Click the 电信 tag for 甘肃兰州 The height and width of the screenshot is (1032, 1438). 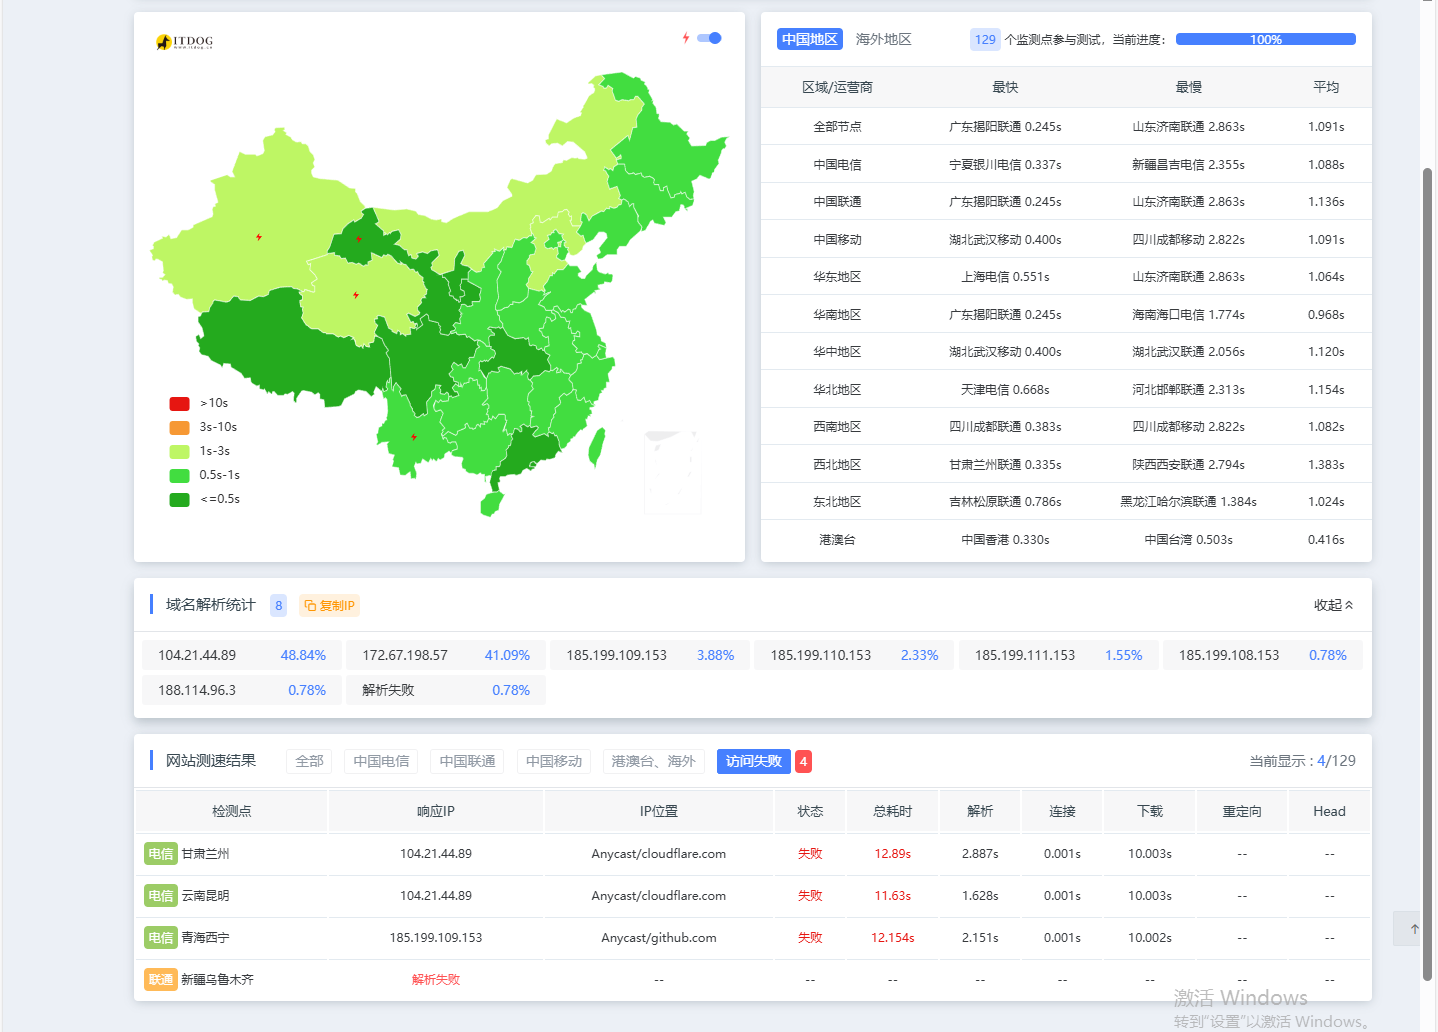(x=161, y=854)
